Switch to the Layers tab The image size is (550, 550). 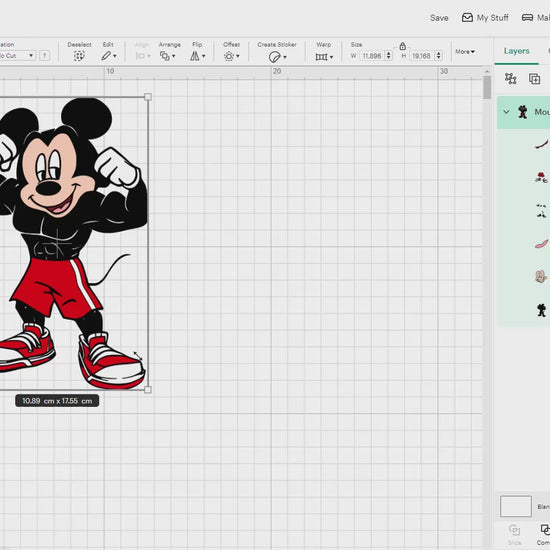tap(516, 51)
